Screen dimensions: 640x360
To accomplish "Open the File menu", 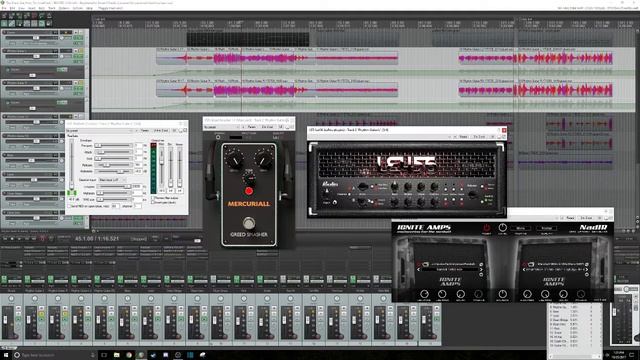I will click(4, 8).
